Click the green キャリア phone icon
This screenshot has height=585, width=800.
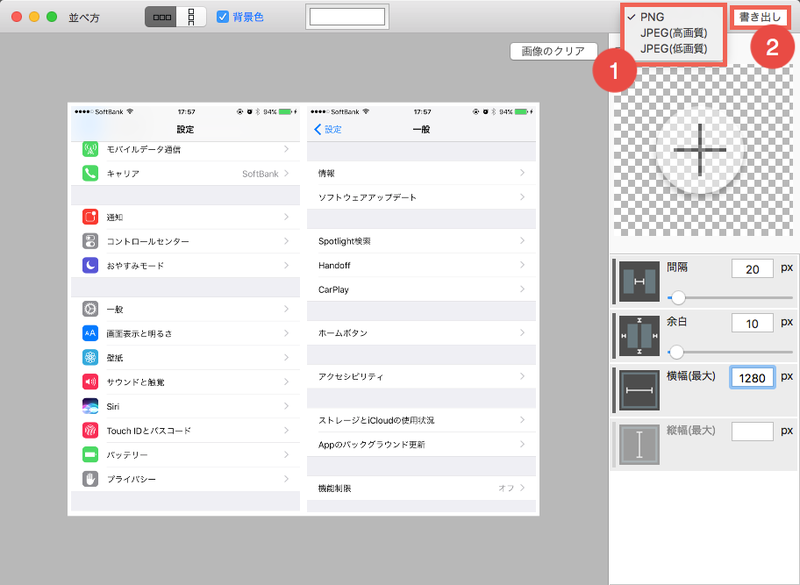click(x=90, y=173)
